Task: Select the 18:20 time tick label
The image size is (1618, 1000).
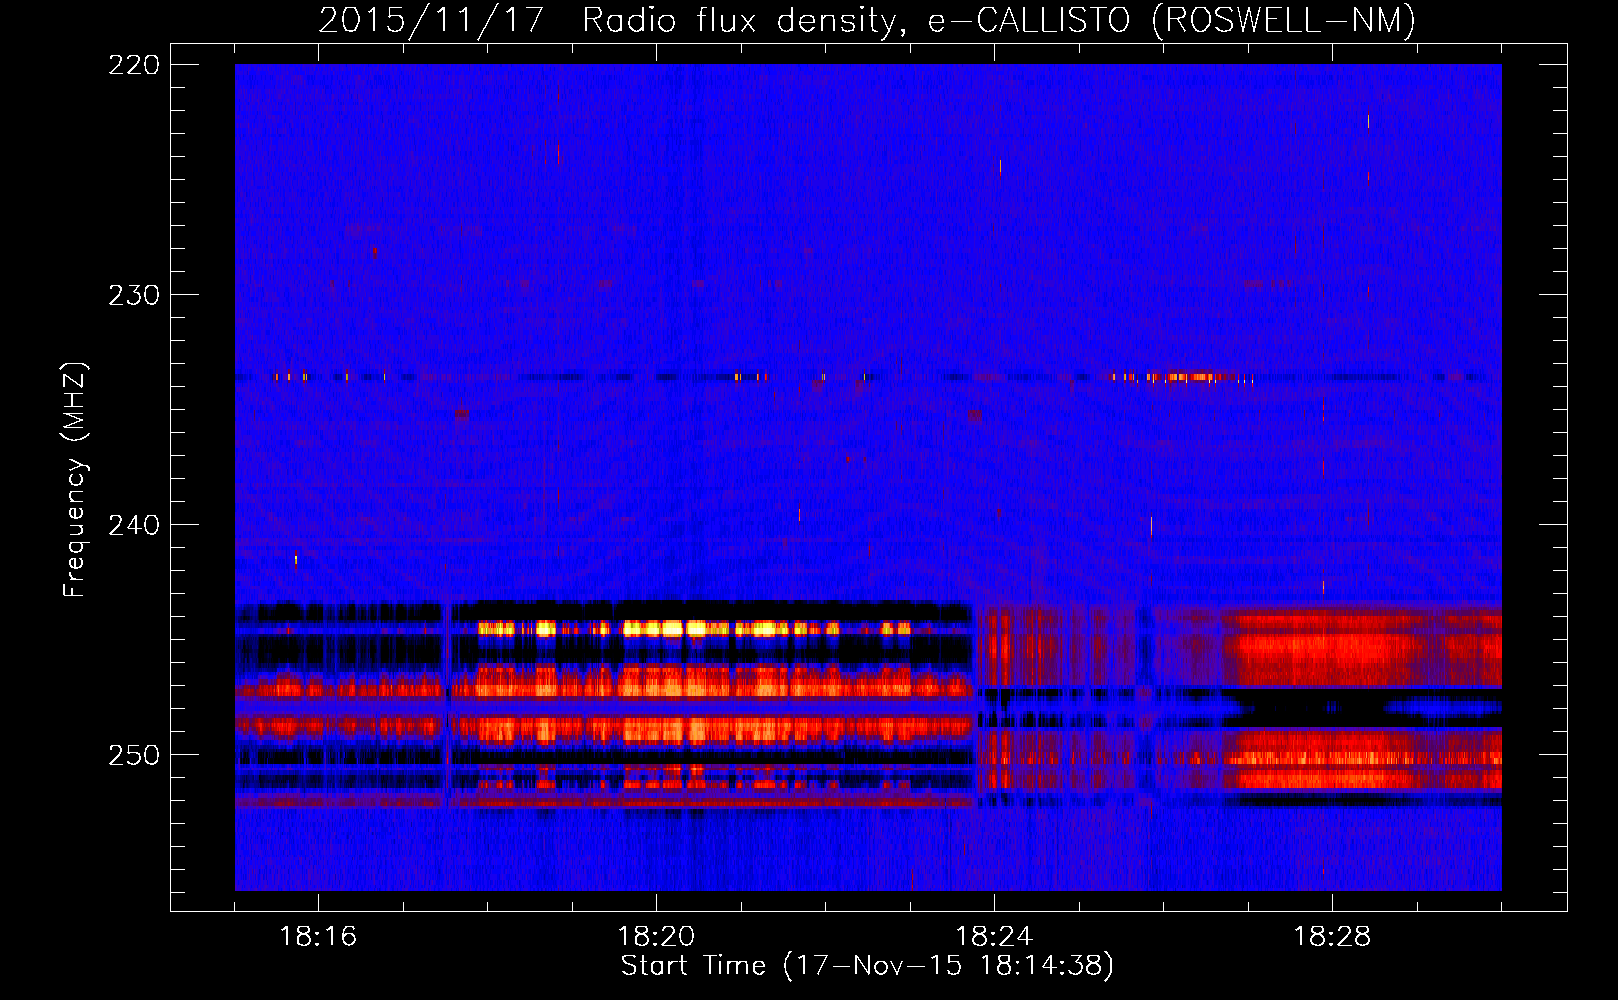Action: (x=656, y=936)
